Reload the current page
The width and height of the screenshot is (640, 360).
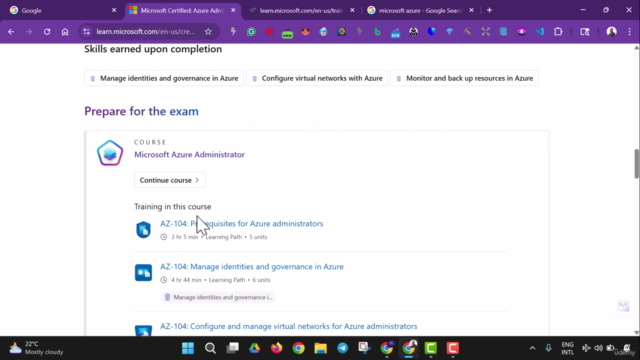(x=47, y=32)
